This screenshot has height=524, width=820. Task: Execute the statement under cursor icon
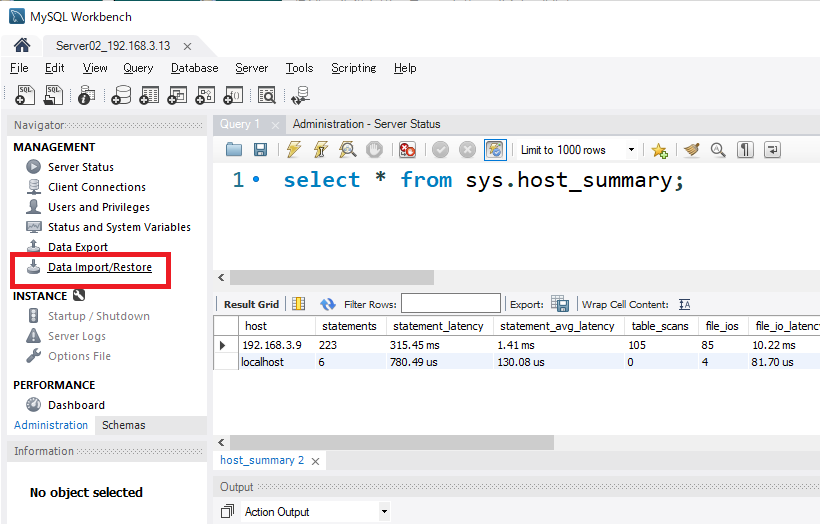coord(321,150)
